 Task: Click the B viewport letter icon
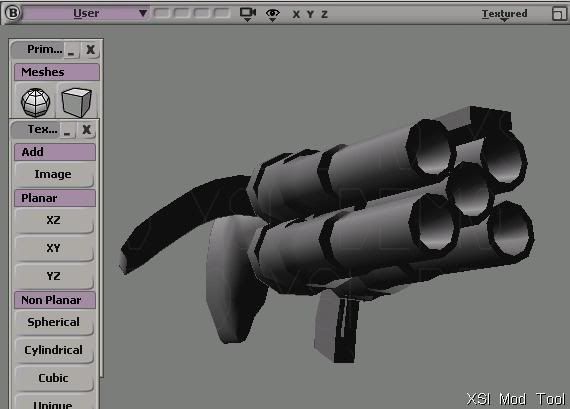[x=13, y=13]
